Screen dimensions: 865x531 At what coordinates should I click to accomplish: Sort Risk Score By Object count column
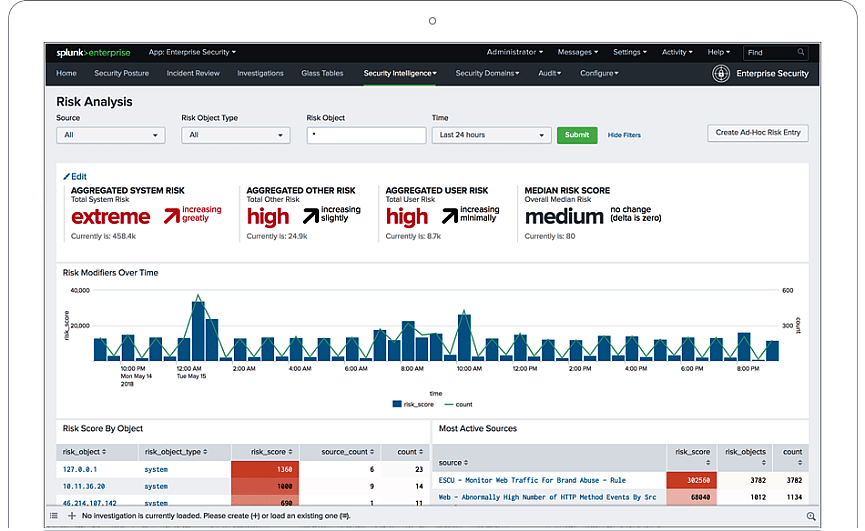pyautogui.click(x=410, y=452)
